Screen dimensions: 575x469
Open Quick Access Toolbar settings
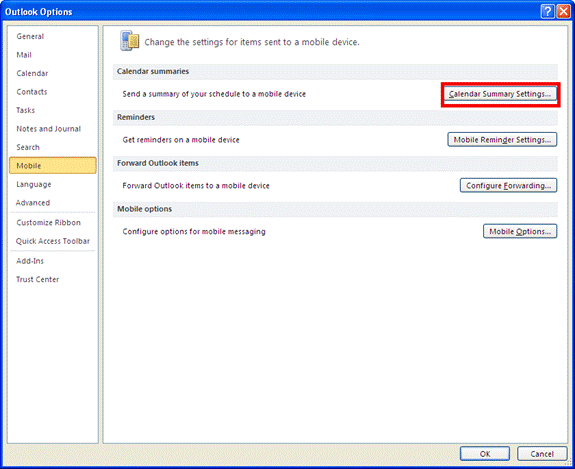(x=53, y=241)
